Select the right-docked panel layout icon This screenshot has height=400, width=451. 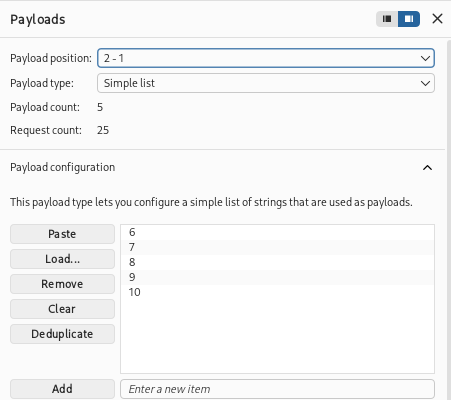click(409, 19)
